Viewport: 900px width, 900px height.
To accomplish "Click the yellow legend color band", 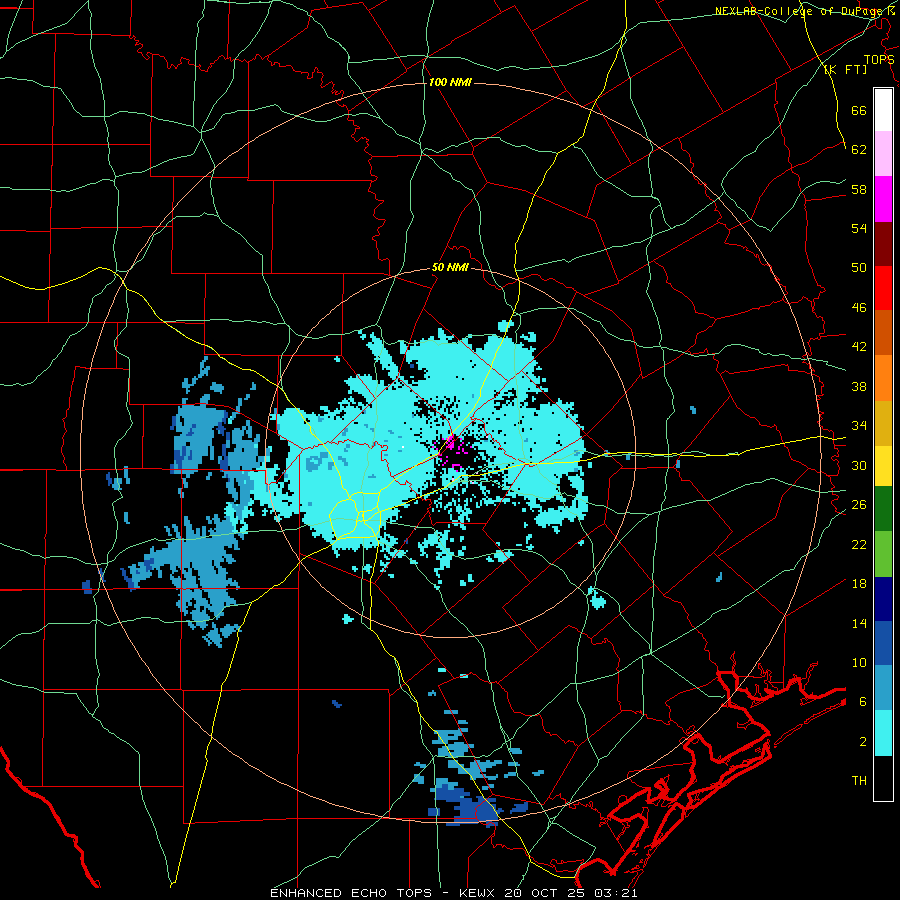I will [883, 466].
